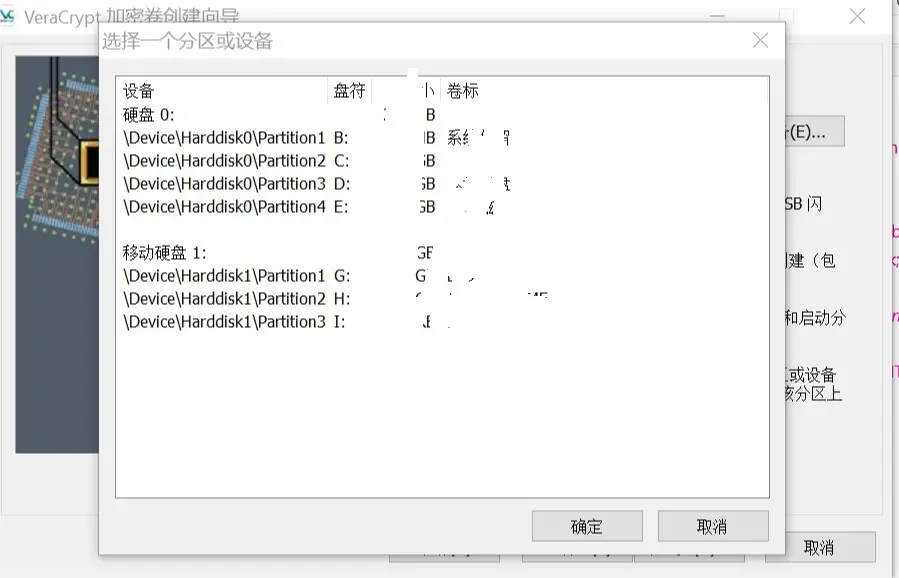899x578 pixels.
Task: Select the 移动硬盘 1: row
Action: [442, 252]
